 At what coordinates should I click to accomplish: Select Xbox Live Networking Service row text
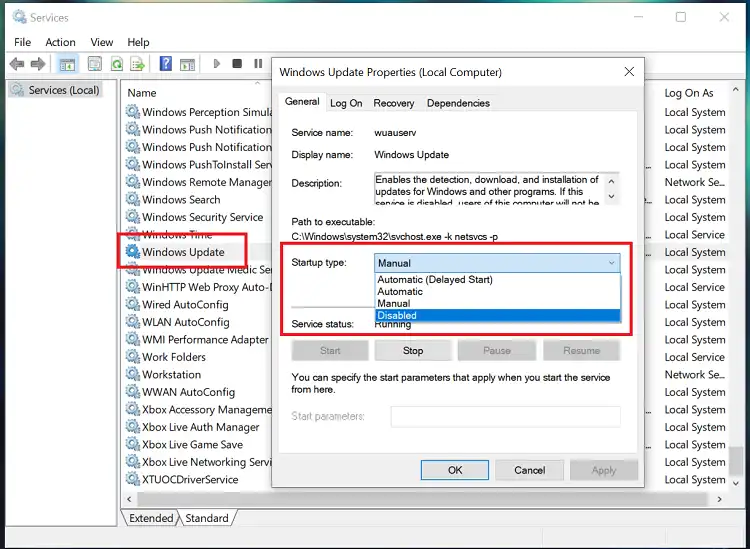point(207,462)
